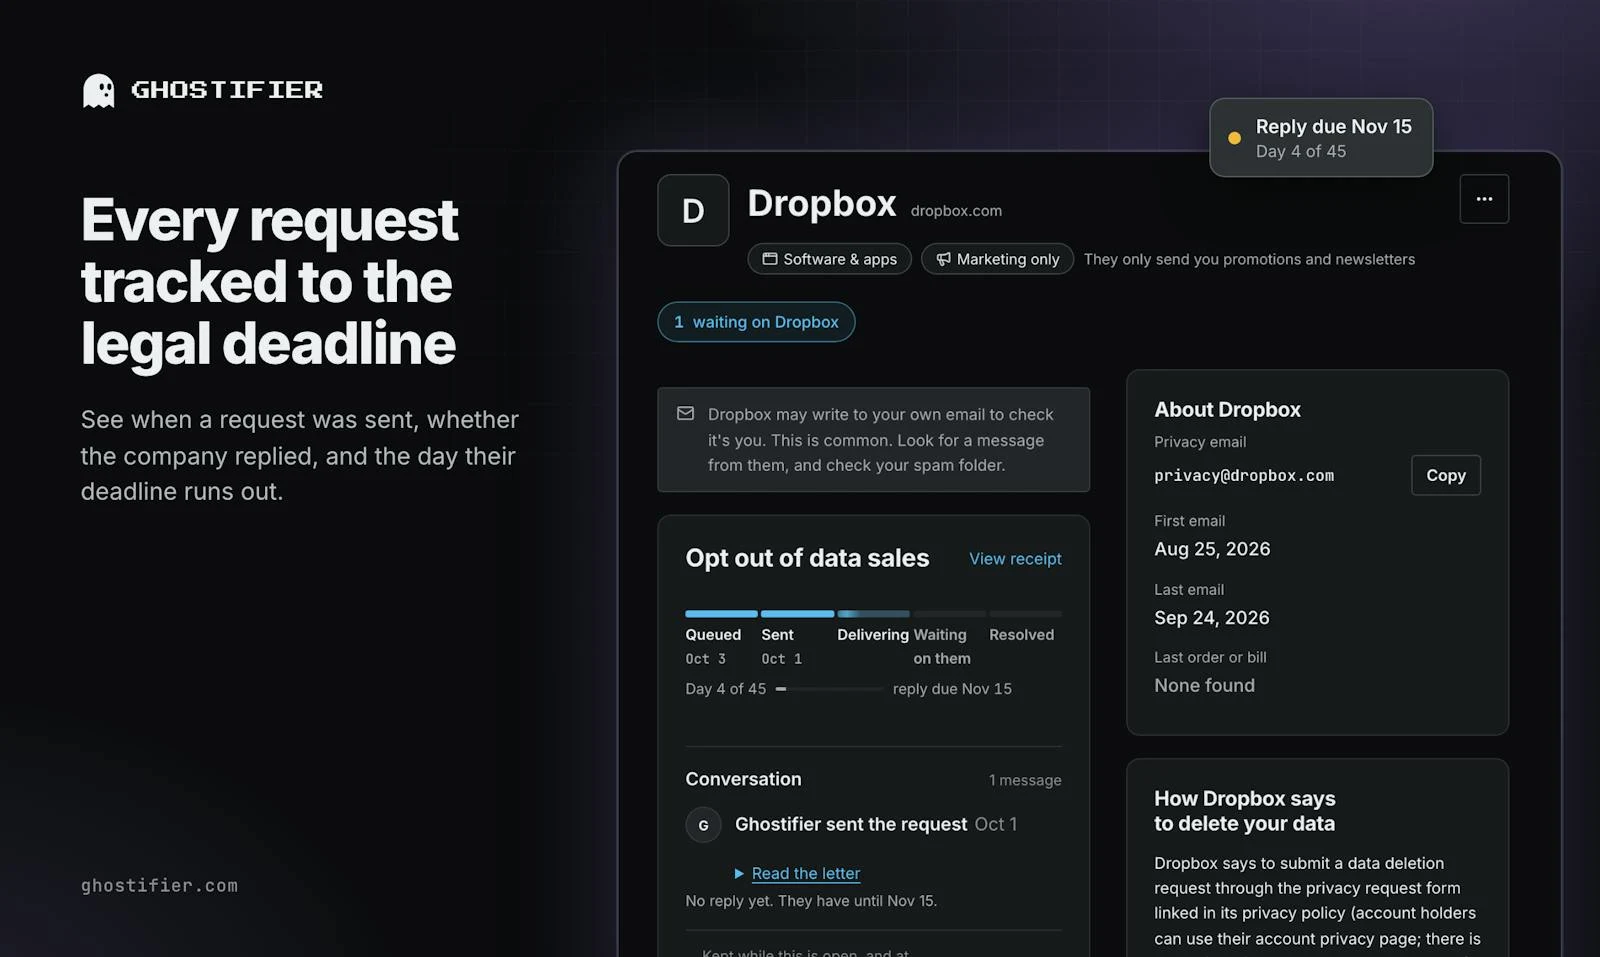Click the Ghostifier sent the request message row
This screenshot has width=1600, height=957.
(x=873, y=825)
